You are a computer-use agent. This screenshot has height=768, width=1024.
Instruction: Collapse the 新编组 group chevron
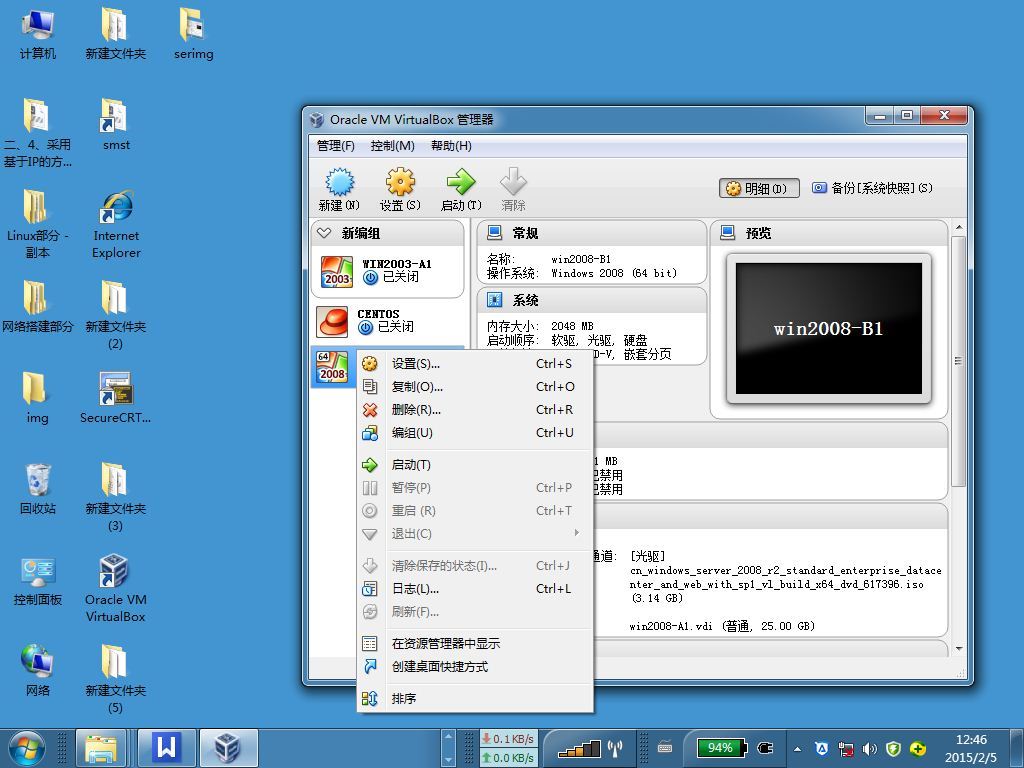point(324,233)
